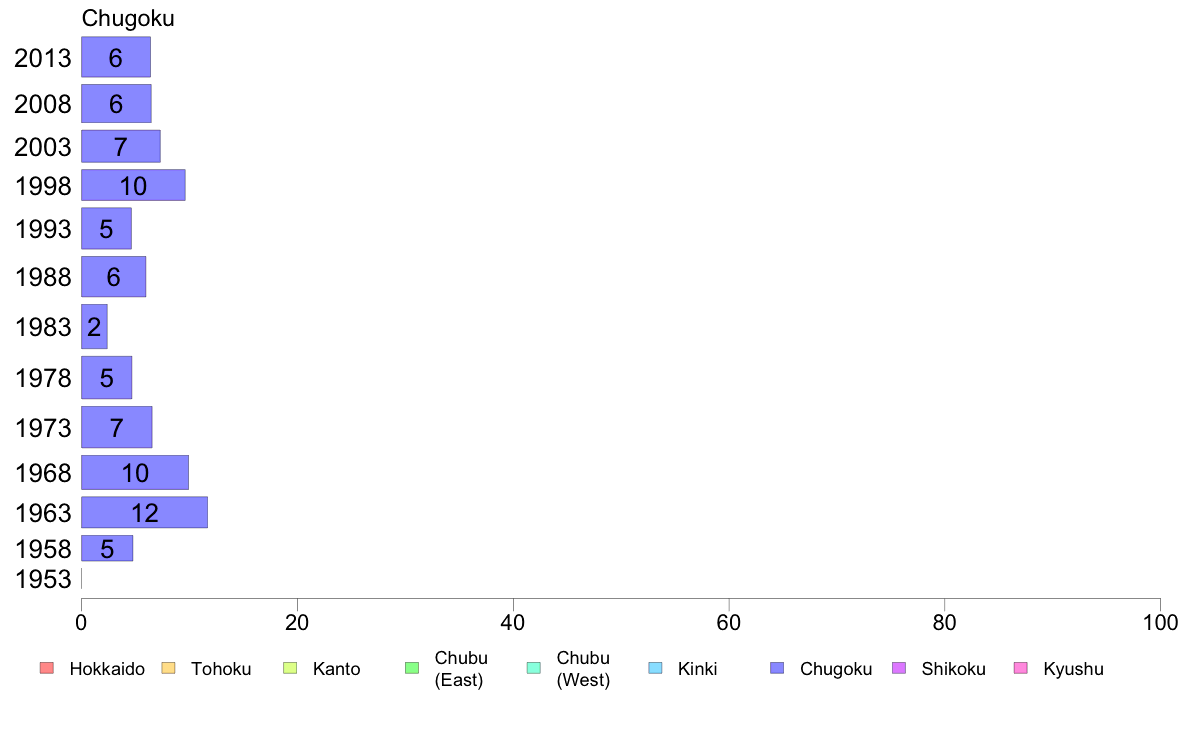Select the 1998 bar with value 10
This screenshot has width=1188, height=736.
coord(133,185)
